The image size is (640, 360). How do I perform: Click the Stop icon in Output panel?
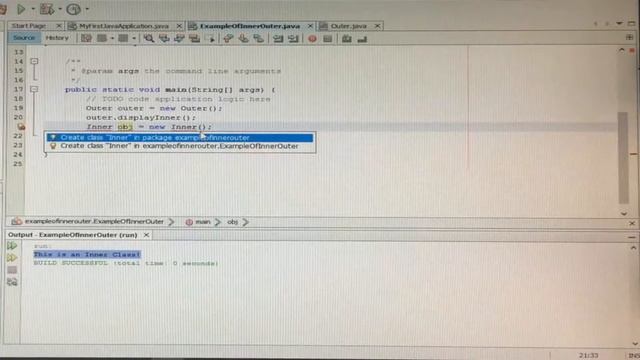(12, 270)
